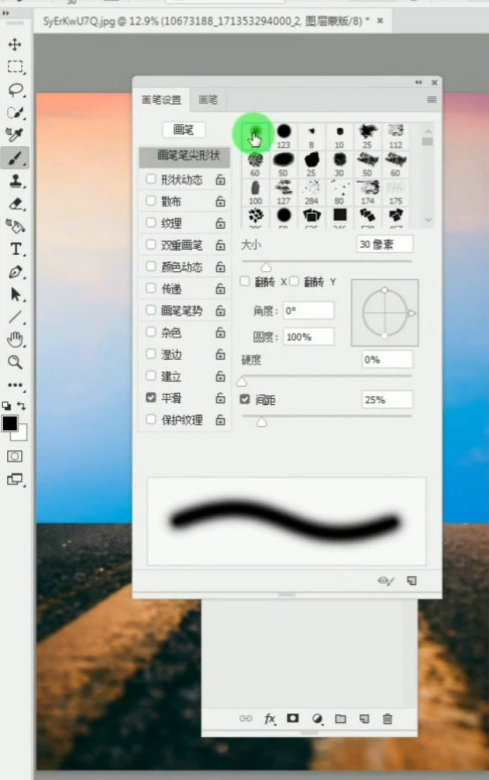Select the Lasso tool
Image resolution: width=489 pixels, height=780 pixels.
(15, 90)
